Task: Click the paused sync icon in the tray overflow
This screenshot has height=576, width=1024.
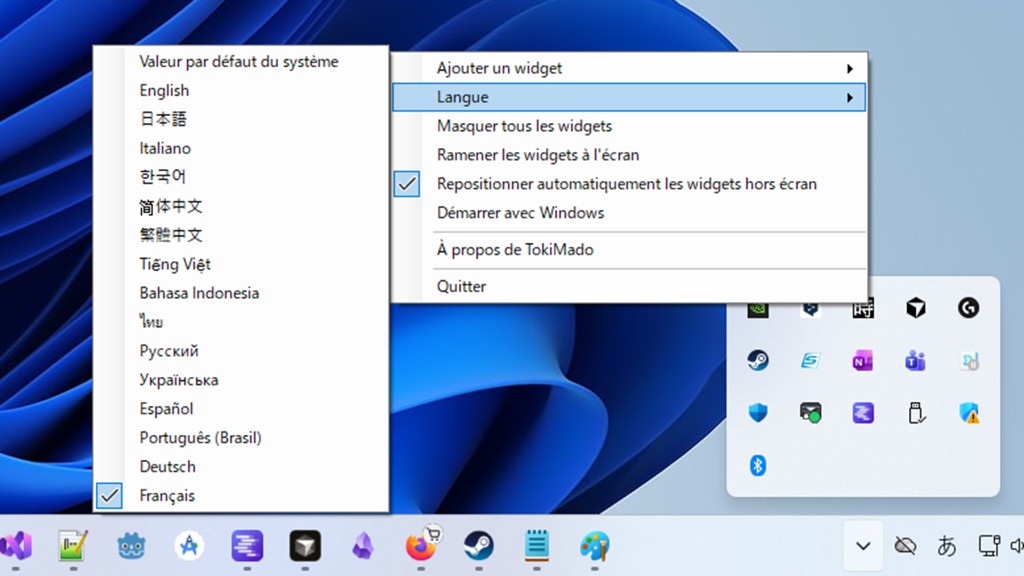Action: pyautogui.click(x=968, y=360)
